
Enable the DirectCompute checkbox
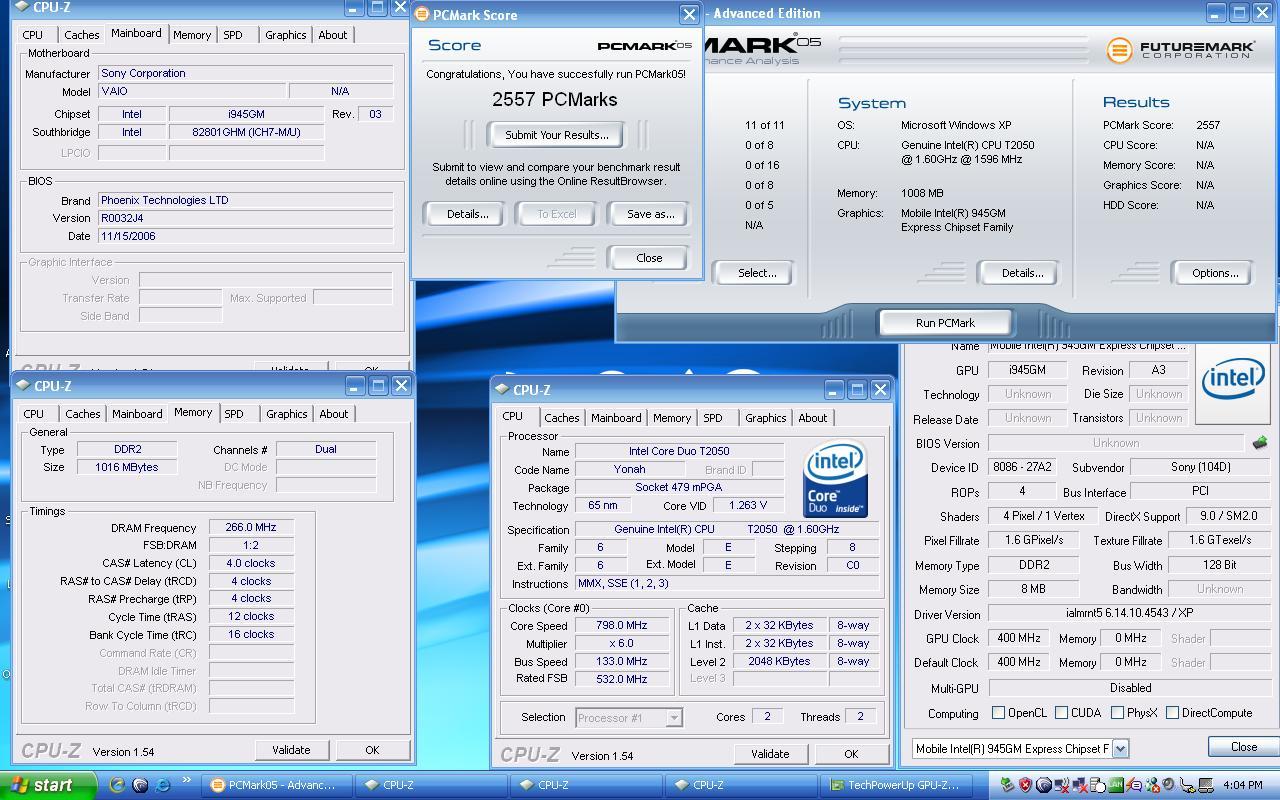click(x=1172, y=713)
